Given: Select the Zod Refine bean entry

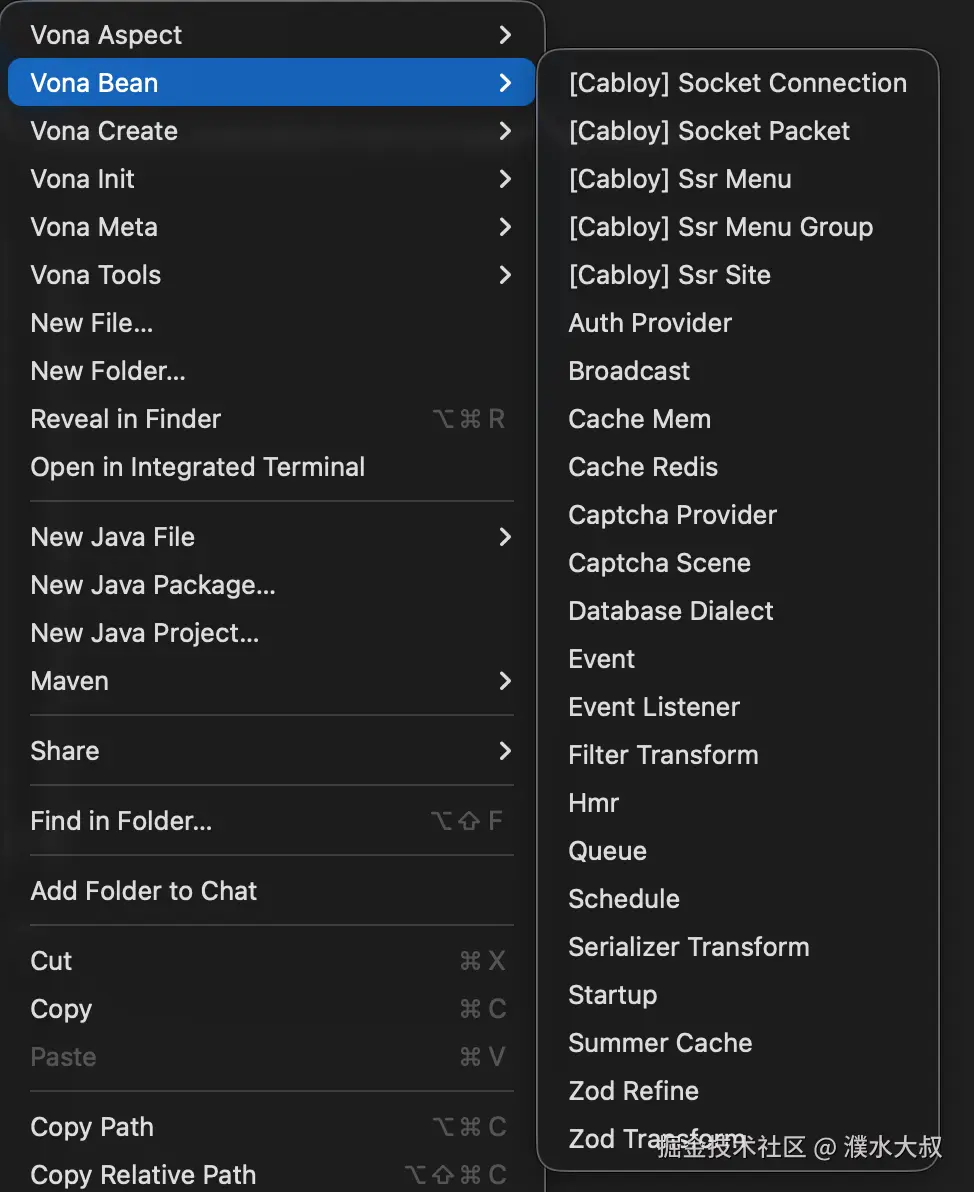Looking at the screenshot, I should pyautogui.click(x=633, y=1090).
